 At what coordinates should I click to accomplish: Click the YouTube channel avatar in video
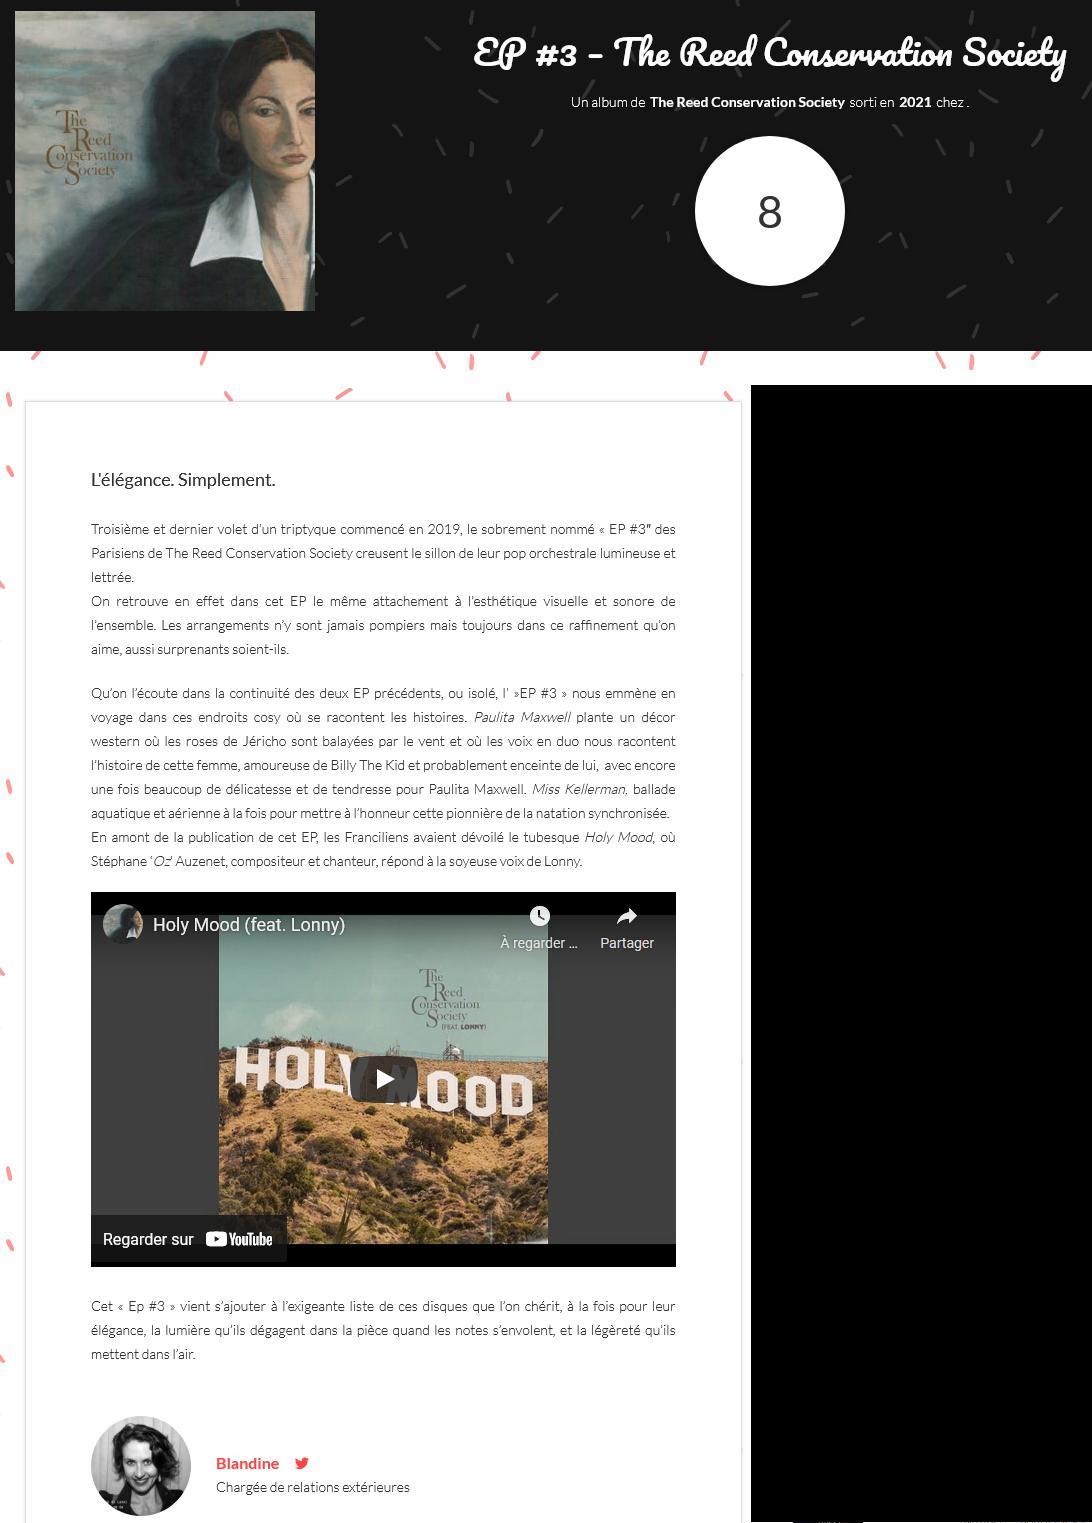point(123,924)
